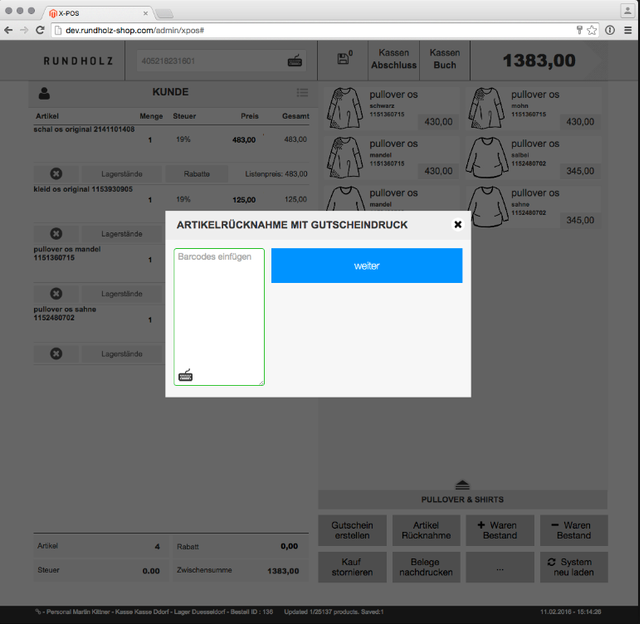Close the Artikelrücknahme dialog with X
Image resolution: width=640 pixels, height=624 pixels.
point(458,225)
